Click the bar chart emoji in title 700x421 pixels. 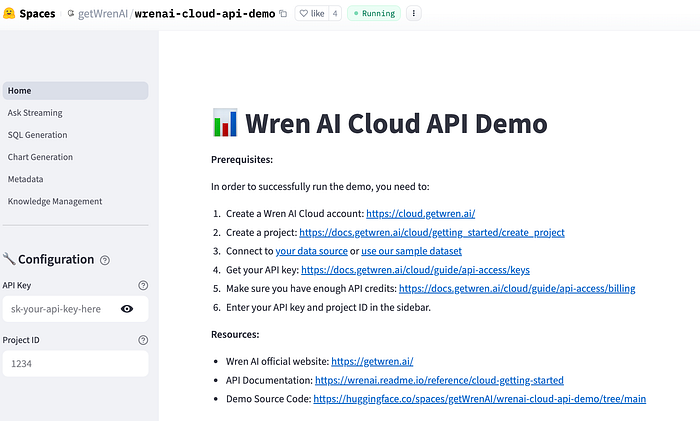(x=225, y=123)
